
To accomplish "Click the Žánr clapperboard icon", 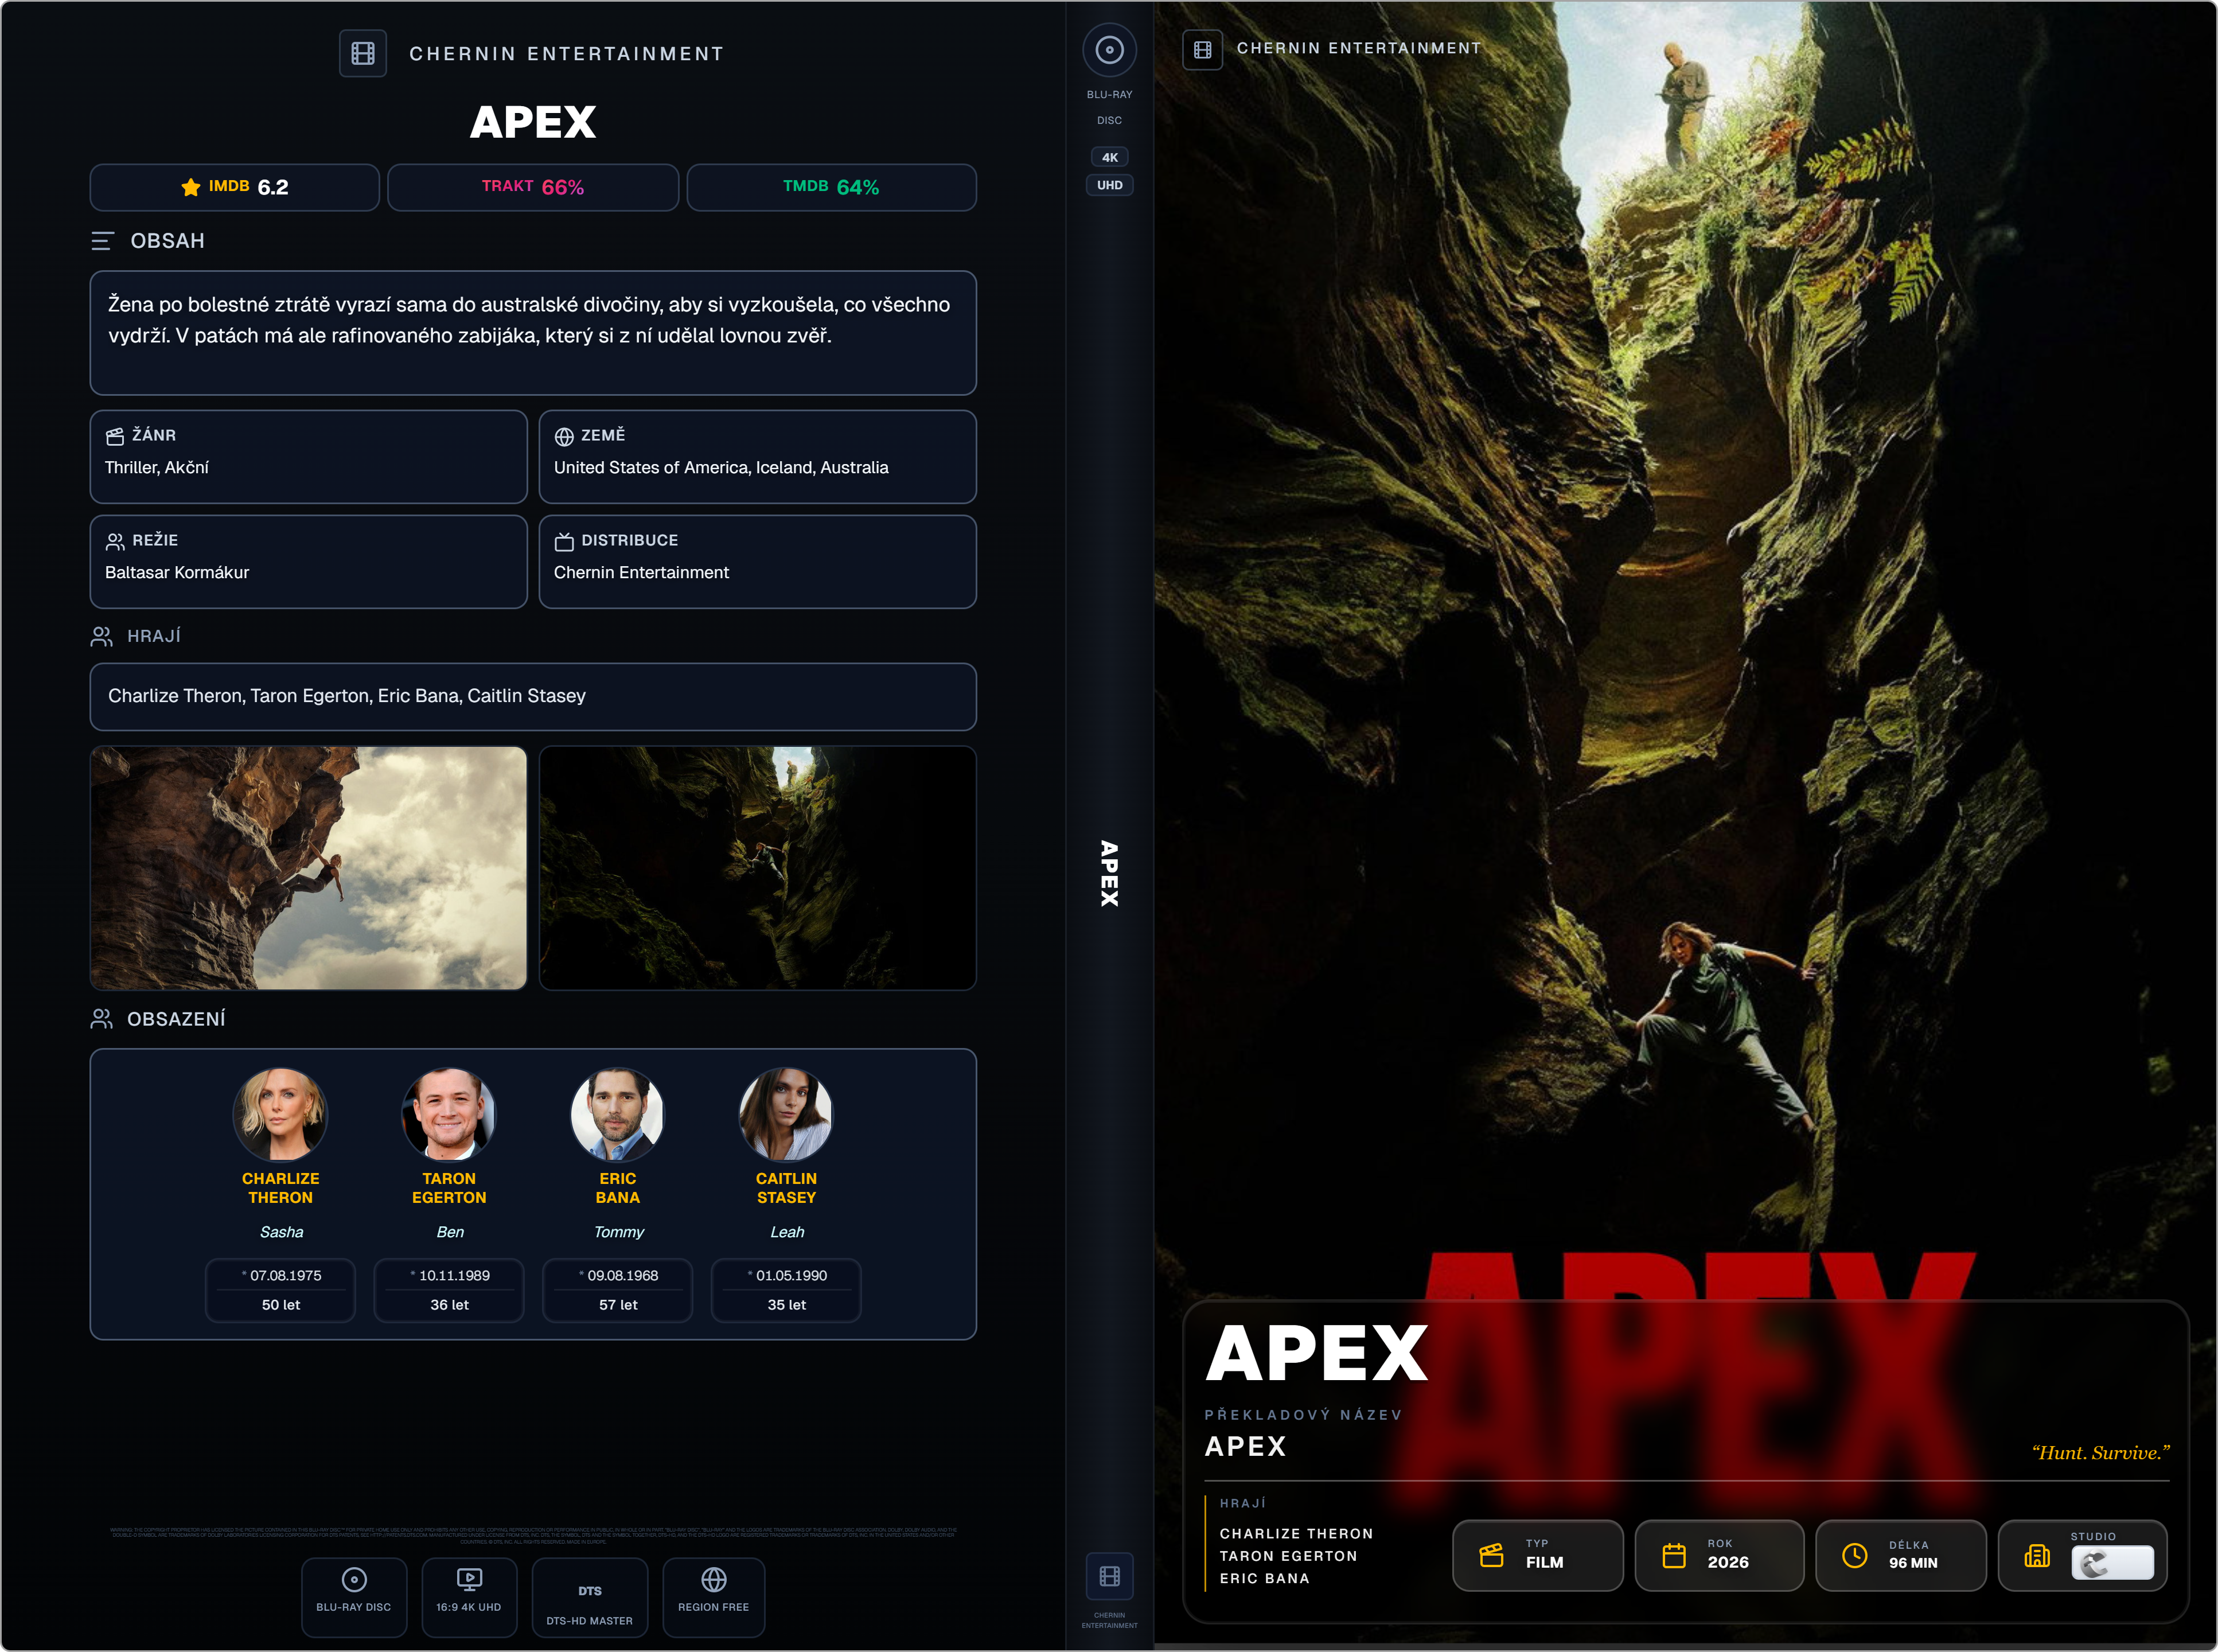I will pos(115,436).
